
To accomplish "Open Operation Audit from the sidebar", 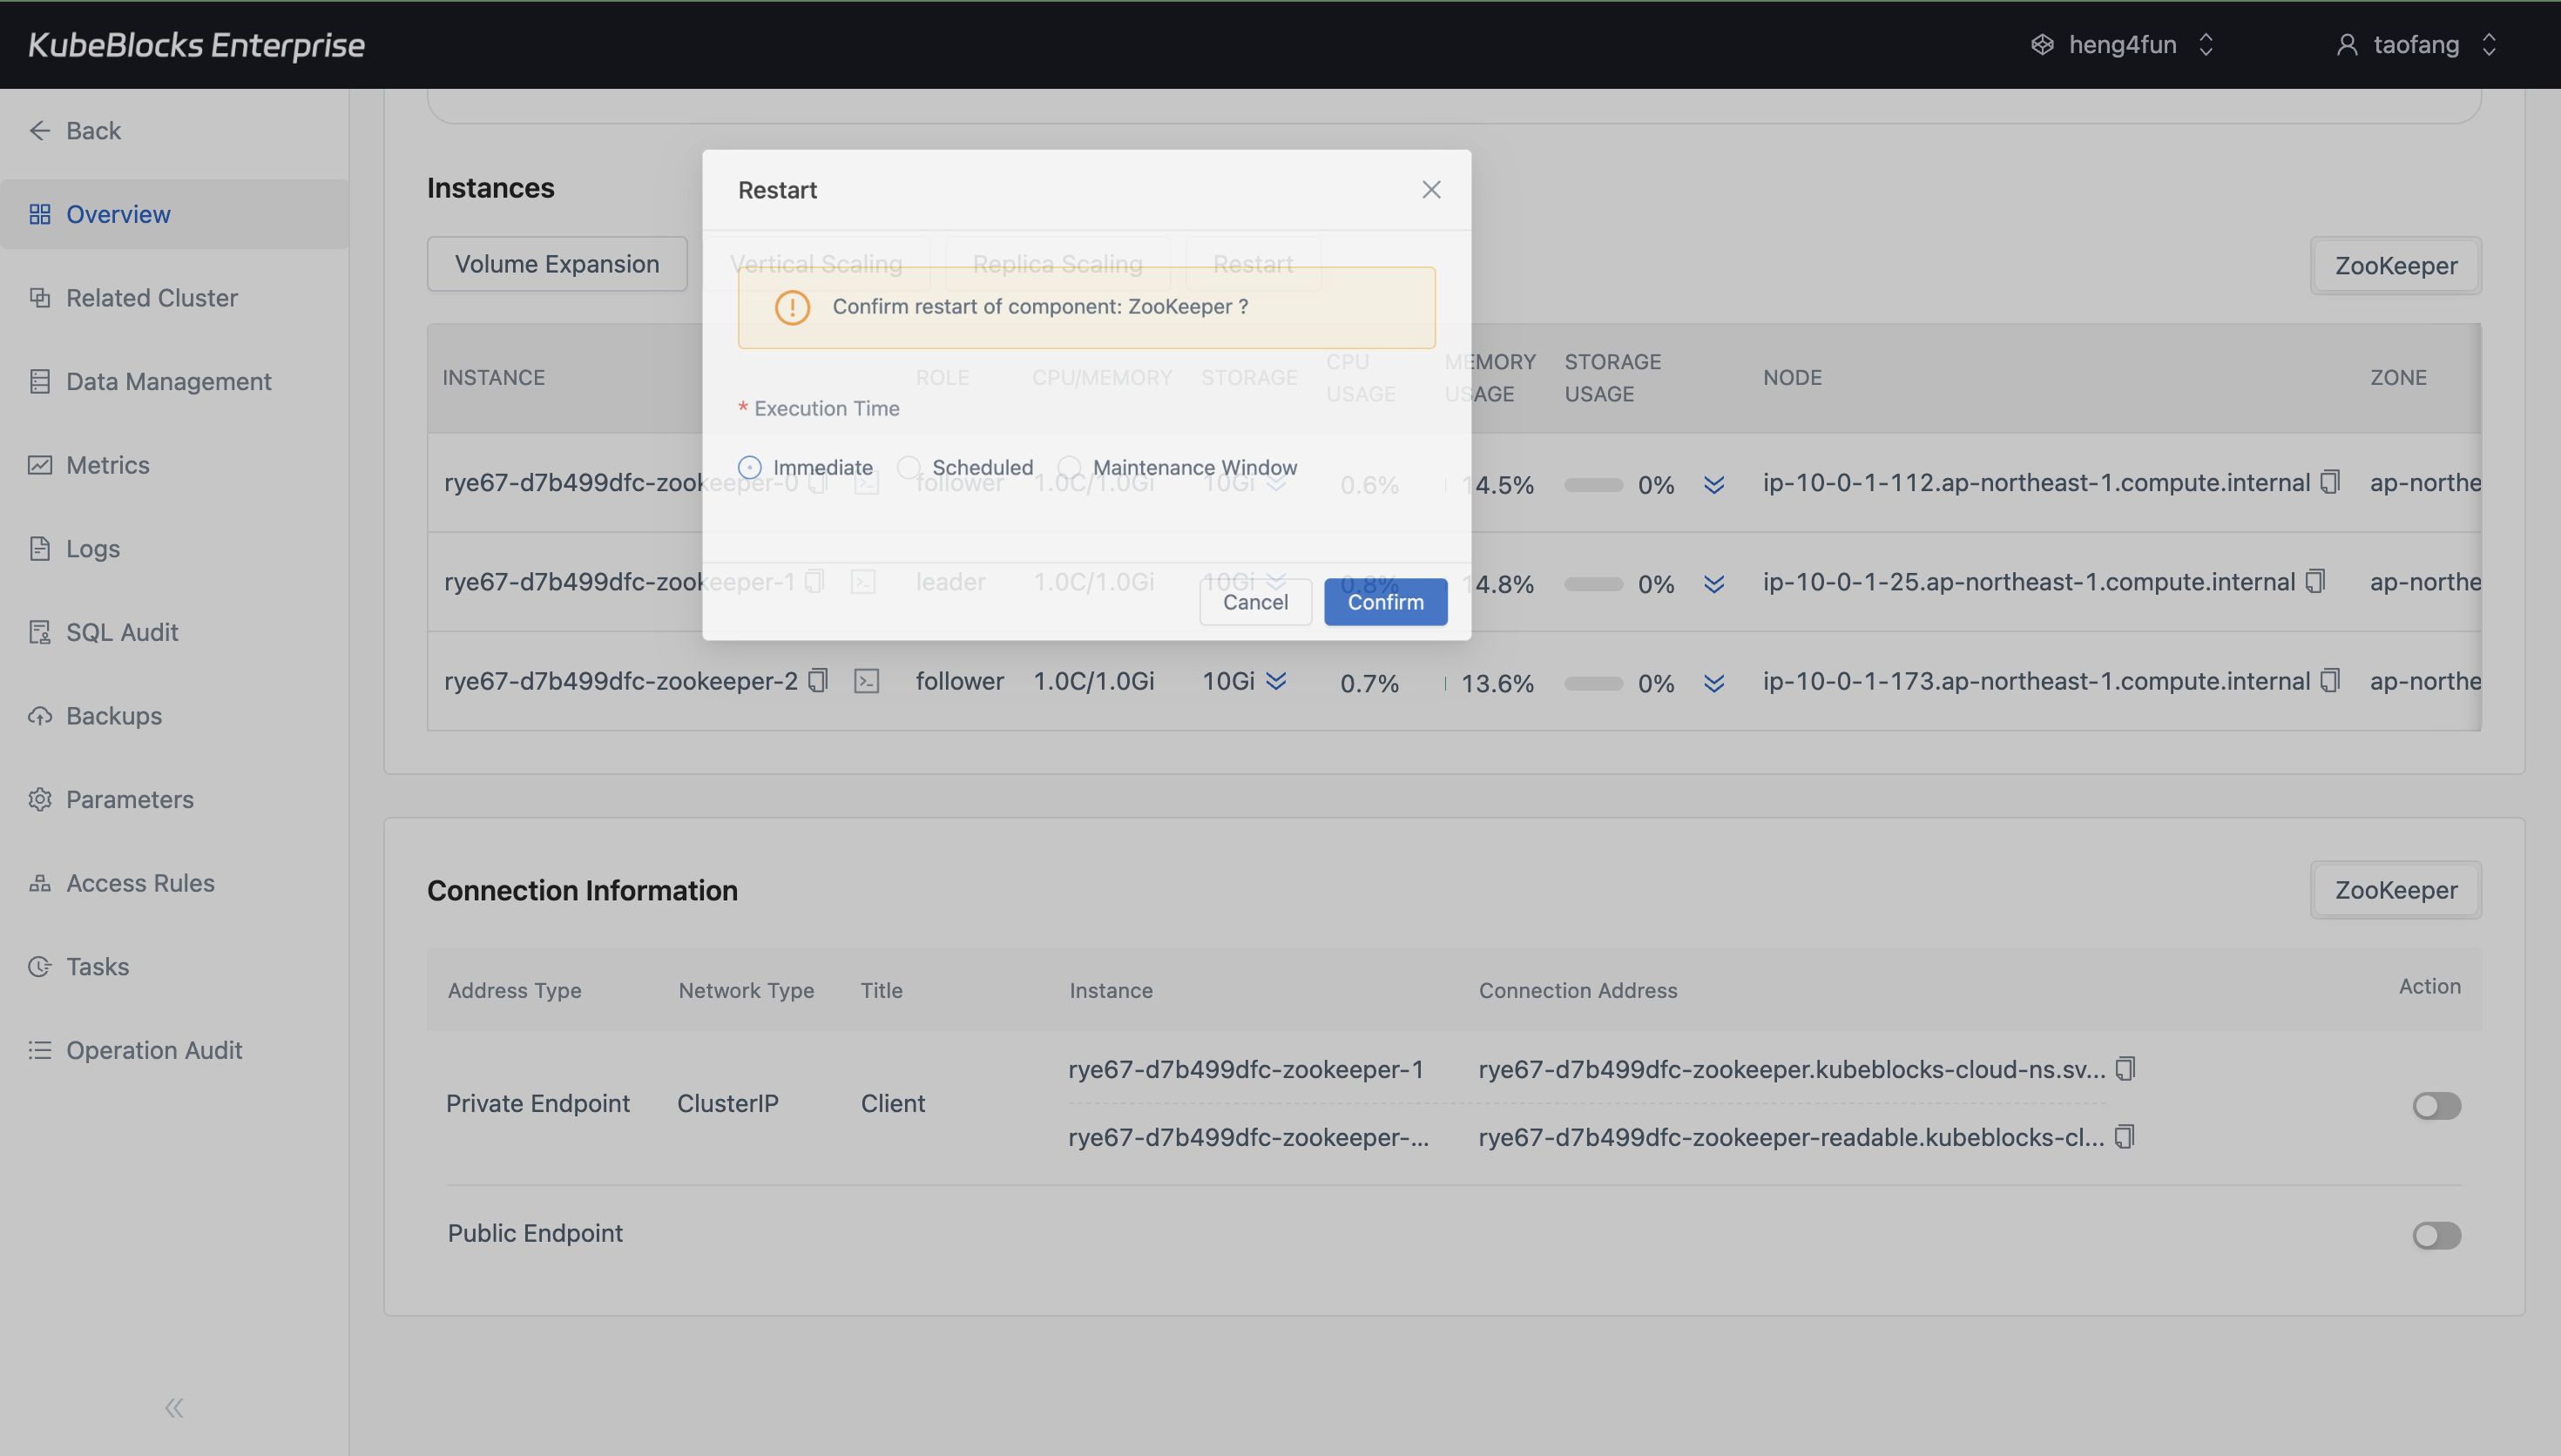I will [x=40, y=1050].
